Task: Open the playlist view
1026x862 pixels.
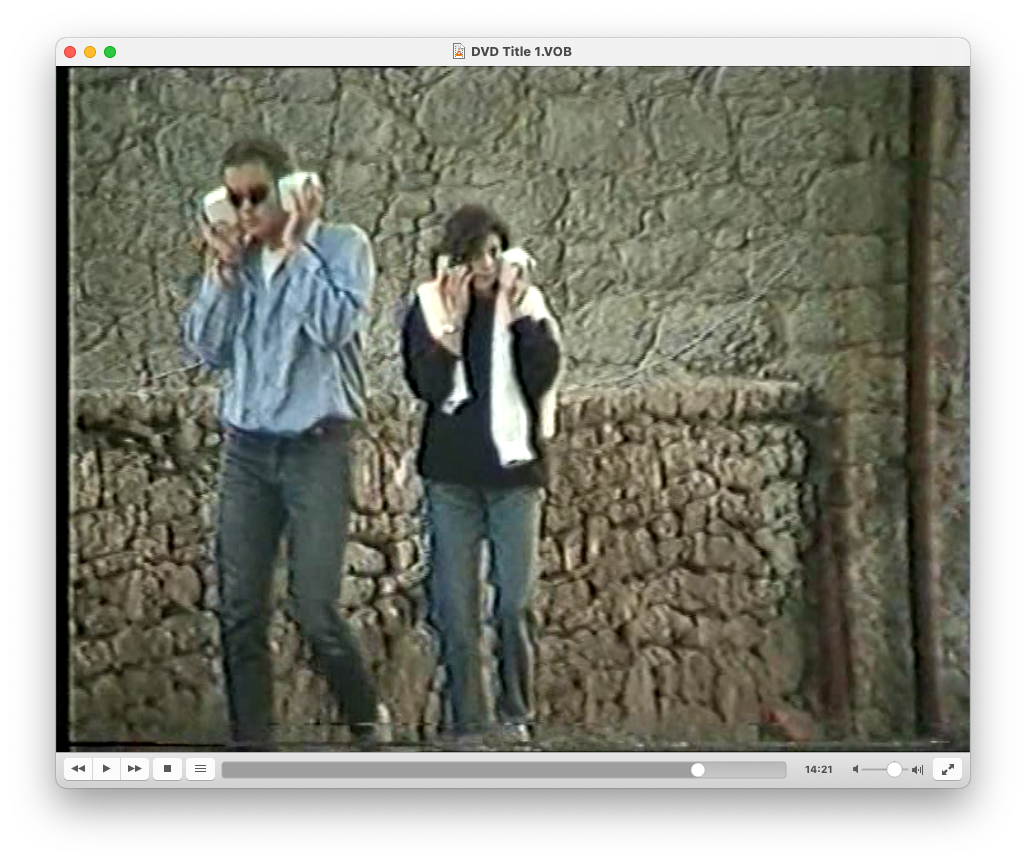Action: point(200,769)
